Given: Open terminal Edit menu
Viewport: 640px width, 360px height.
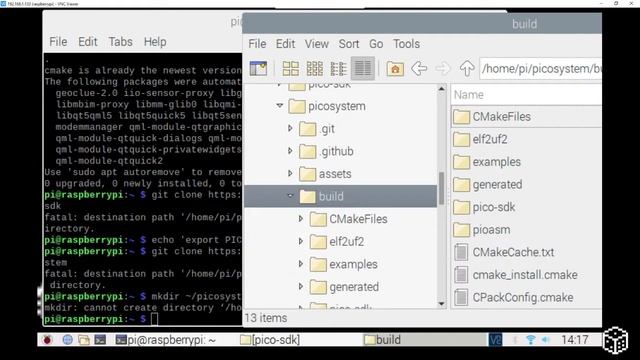Looking at the screenshot, I should [88, 42].
